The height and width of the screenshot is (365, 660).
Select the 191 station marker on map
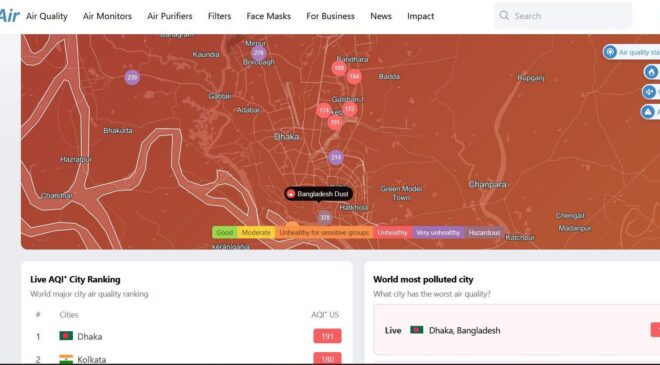pyautogui.click(x=335, y=123)
